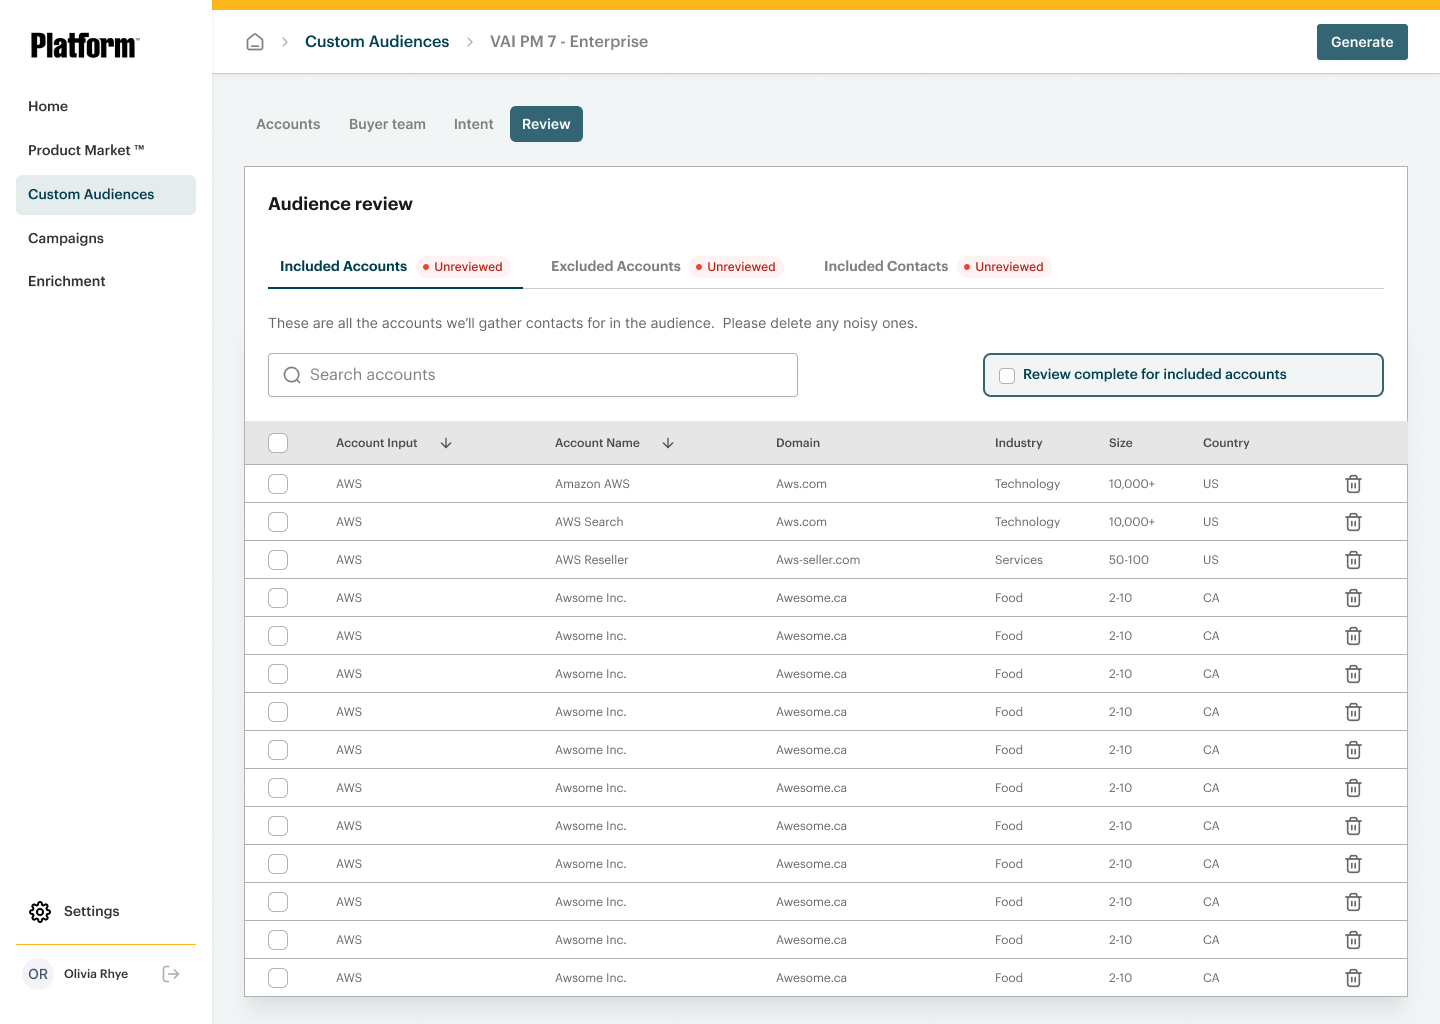Sort by Account Input arrow
The image size is (1440, 1024).
click(446, 443)
